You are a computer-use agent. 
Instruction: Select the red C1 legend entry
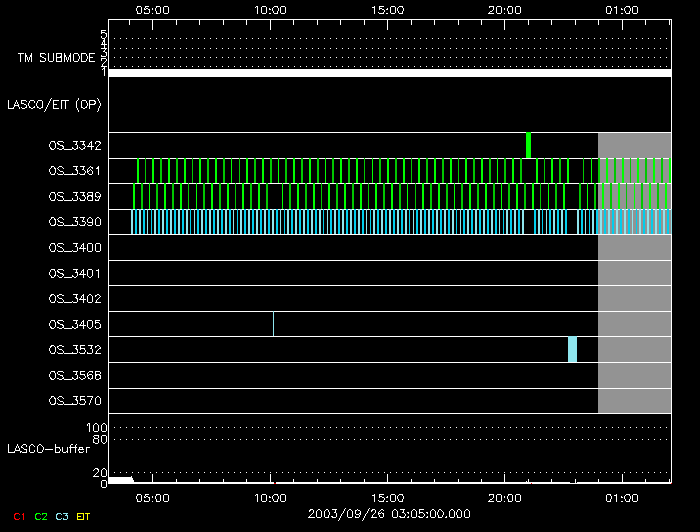click(16, 517)
